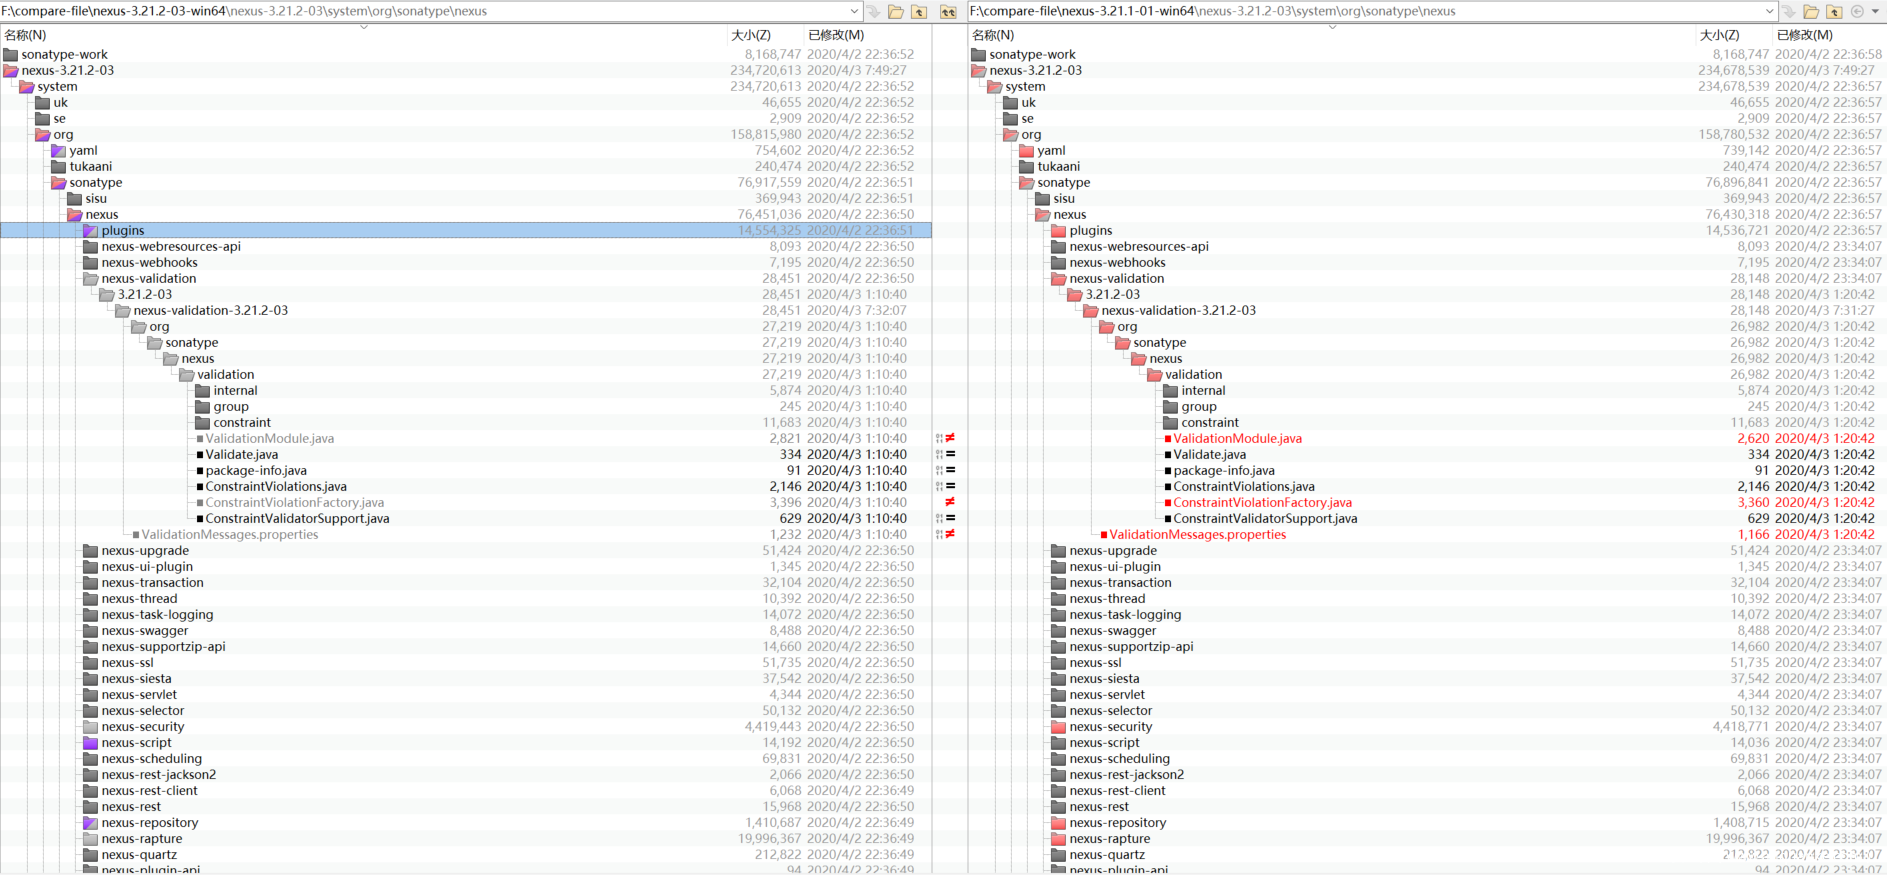Click the 2,620 size of right ValidationModule.java

[1753, 438]
